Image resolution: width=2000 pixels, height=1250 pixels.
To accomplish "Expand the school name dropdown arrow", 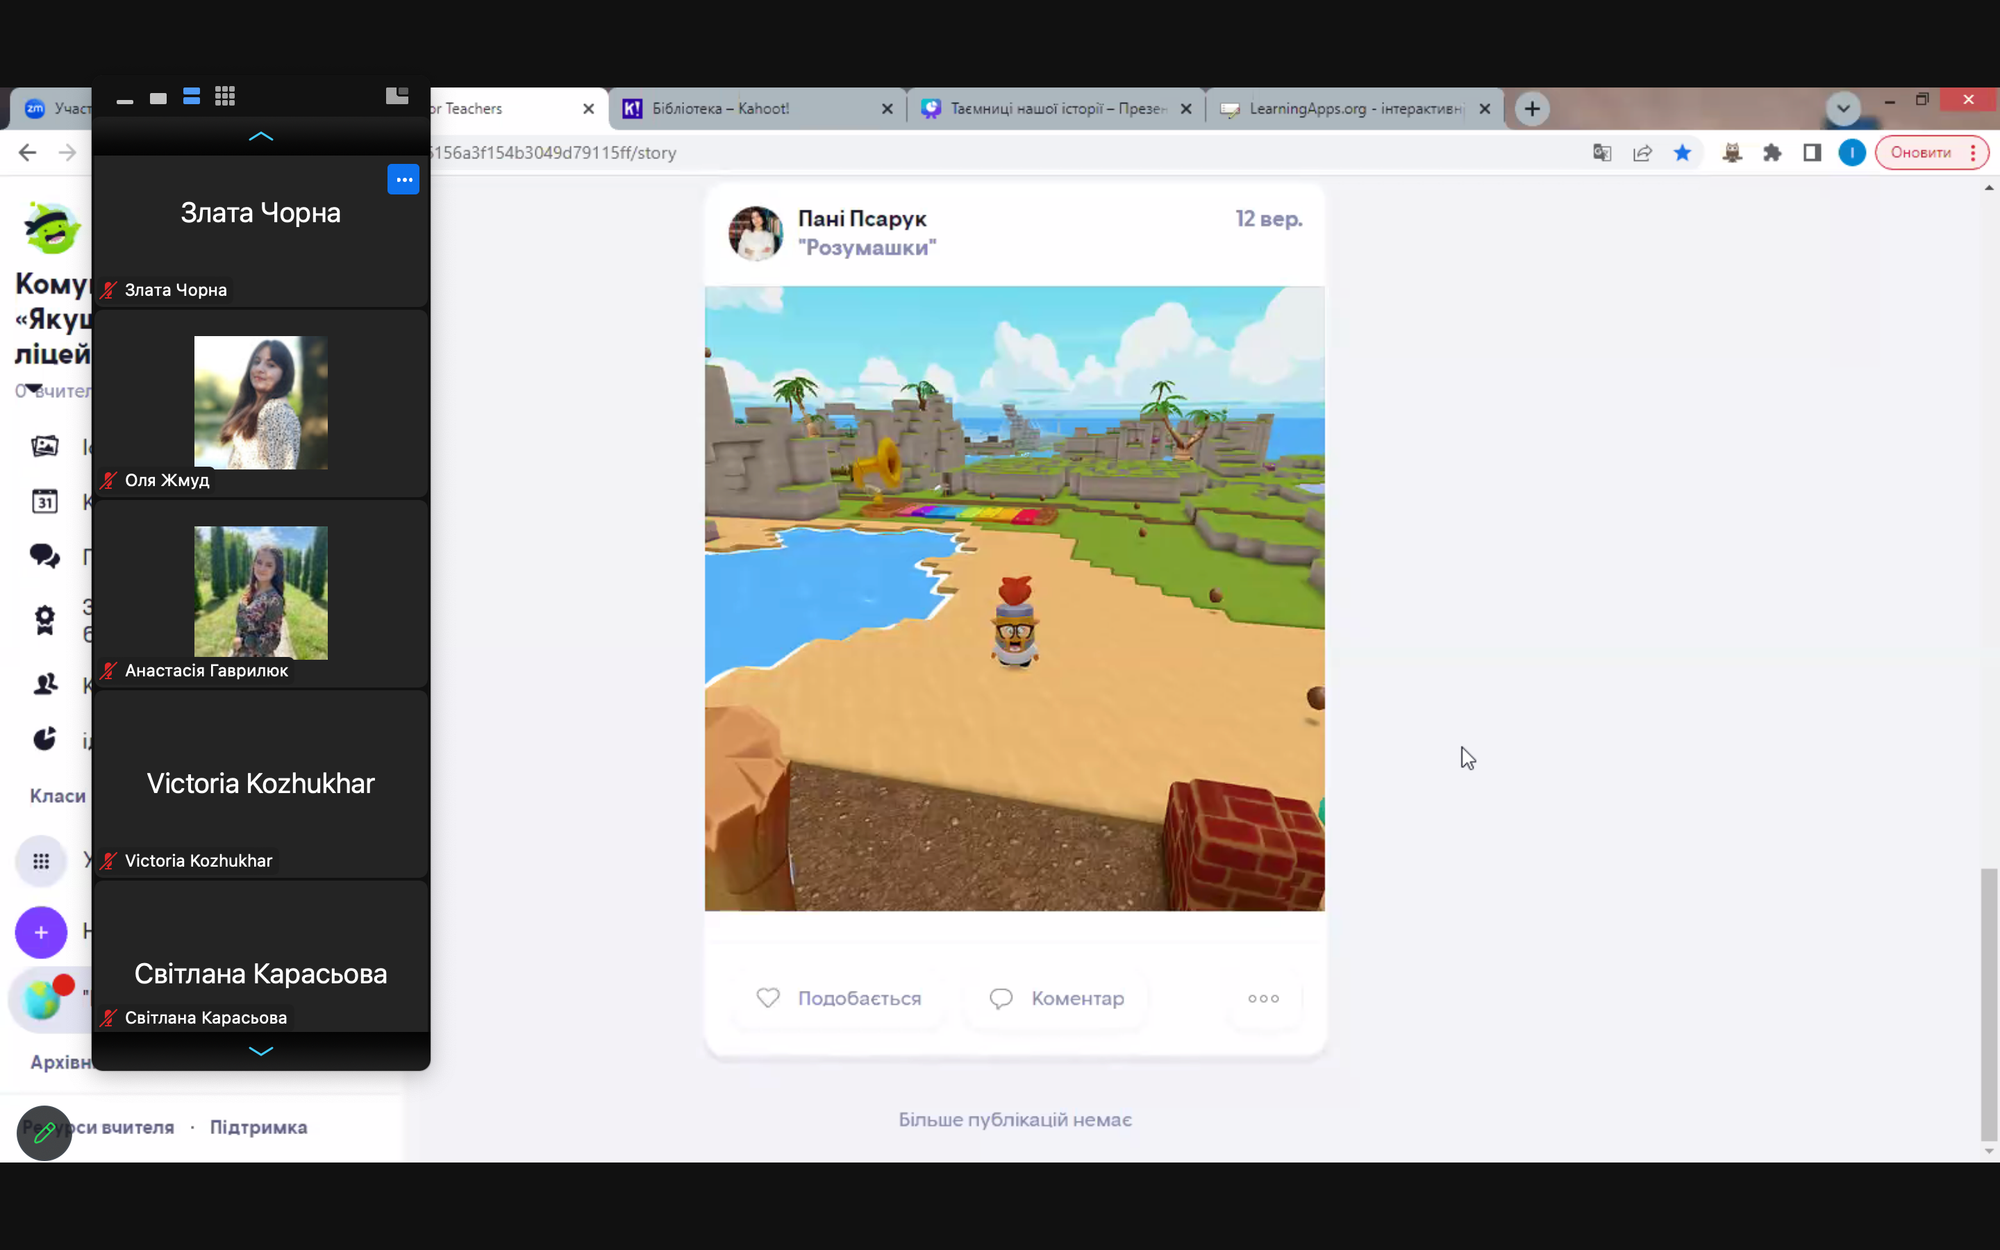I will (33, 388).
